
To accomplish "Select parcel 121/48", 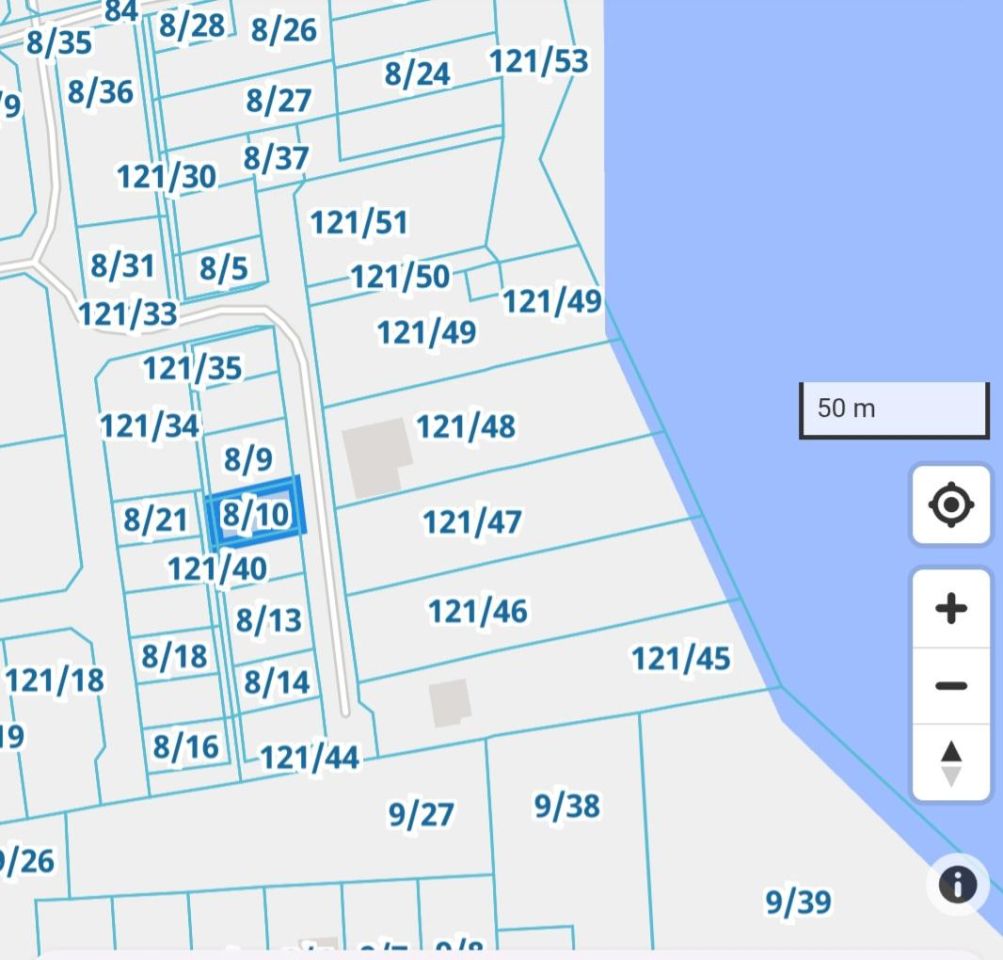I will click(x=466, y=426).
